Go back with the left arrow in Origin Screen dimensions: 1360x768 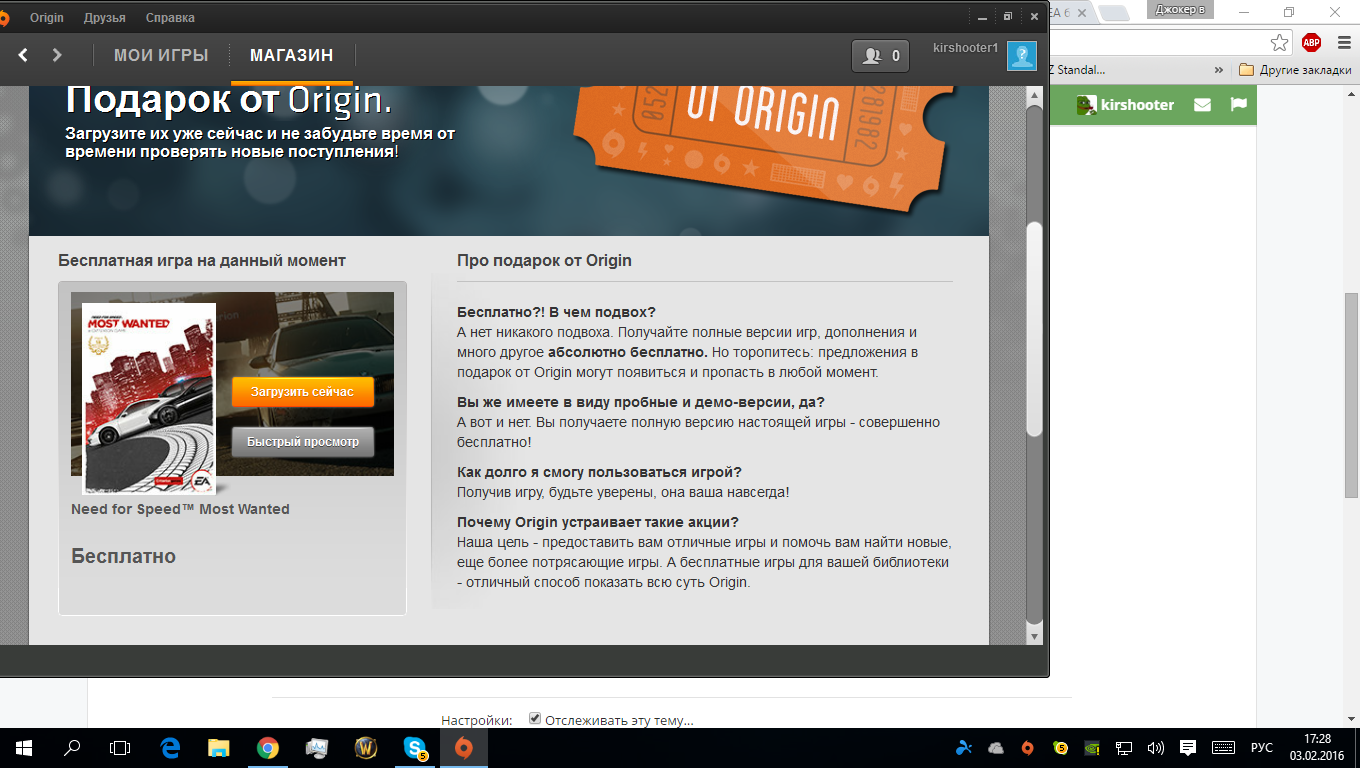(x=23, y=55)
